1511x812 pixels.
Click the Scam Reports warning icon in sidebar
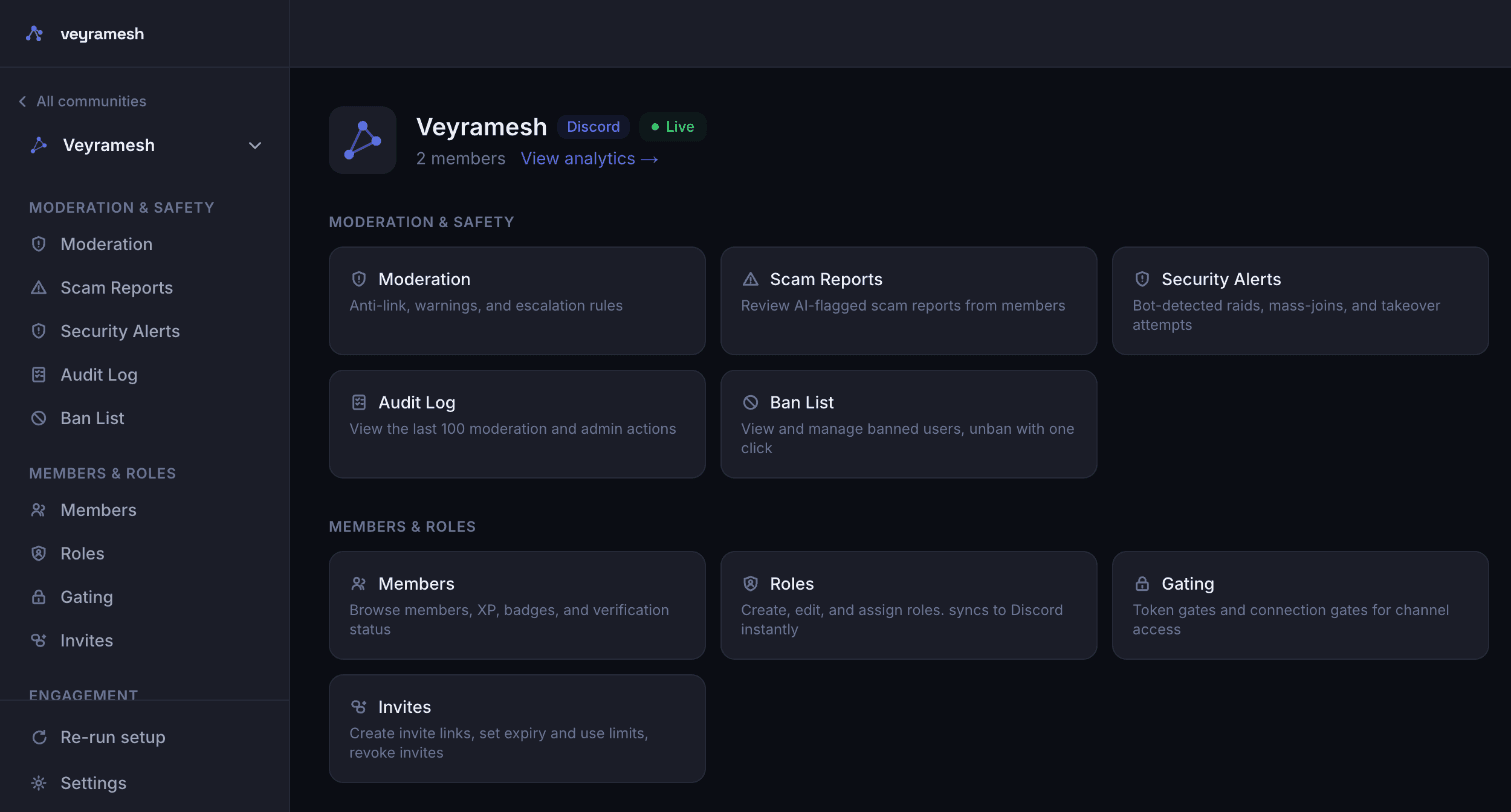pyautogui.click(x=39, y=288)
